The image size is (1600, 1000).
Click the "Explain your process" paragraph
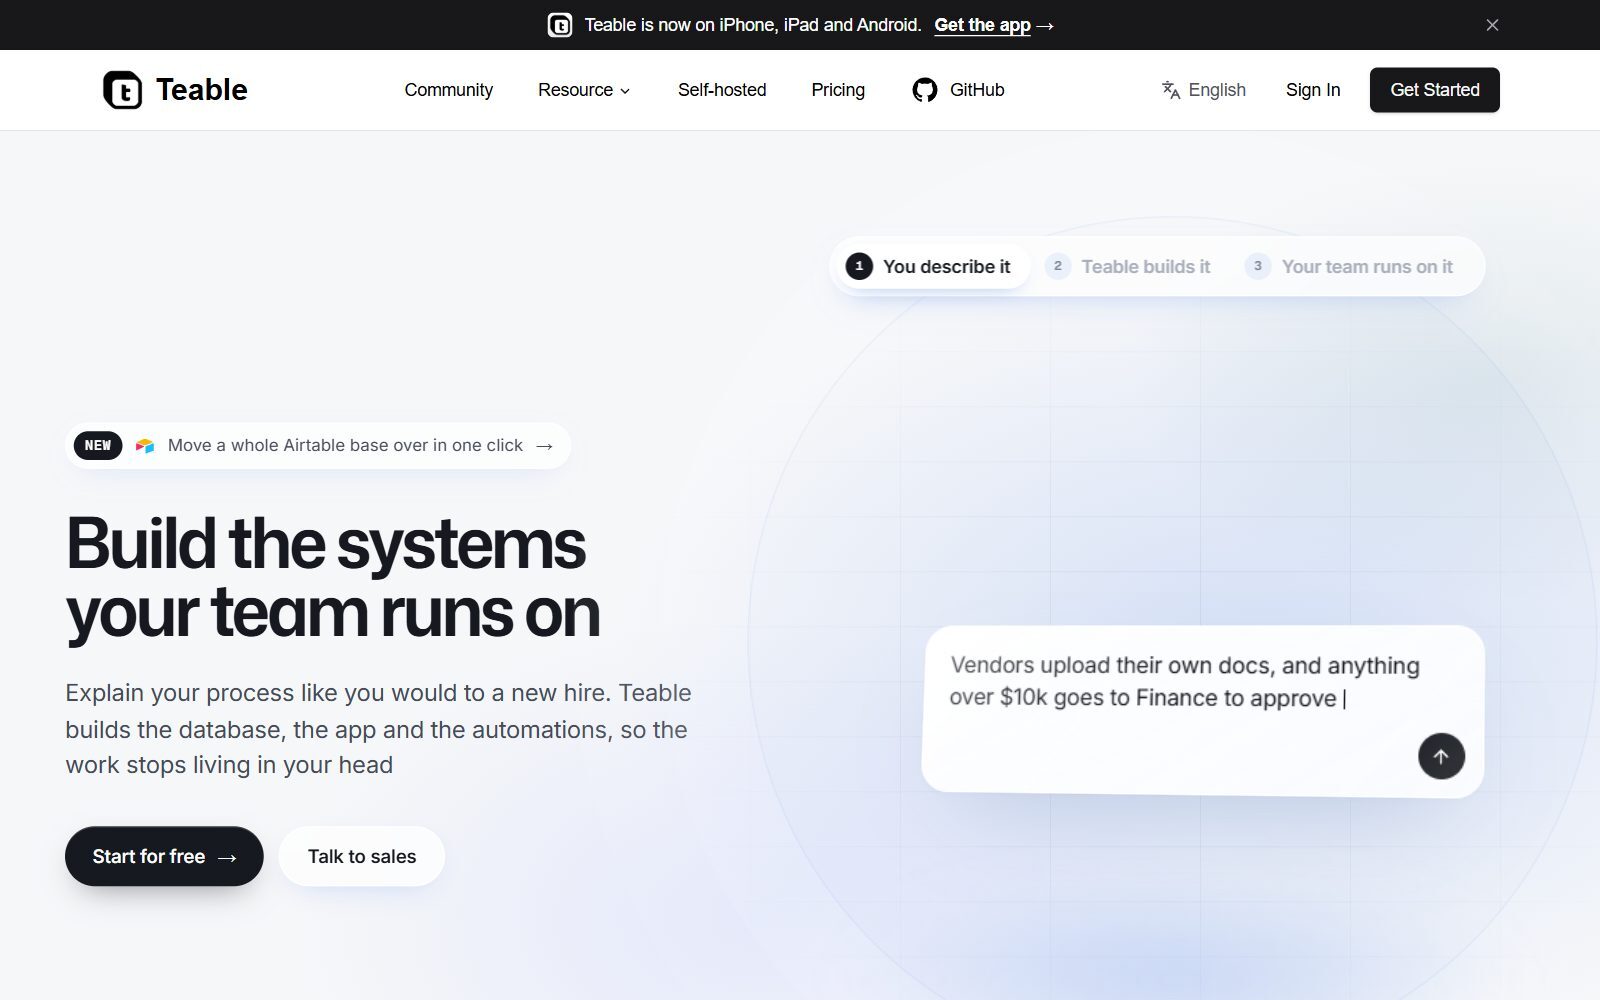click(378, 729)
